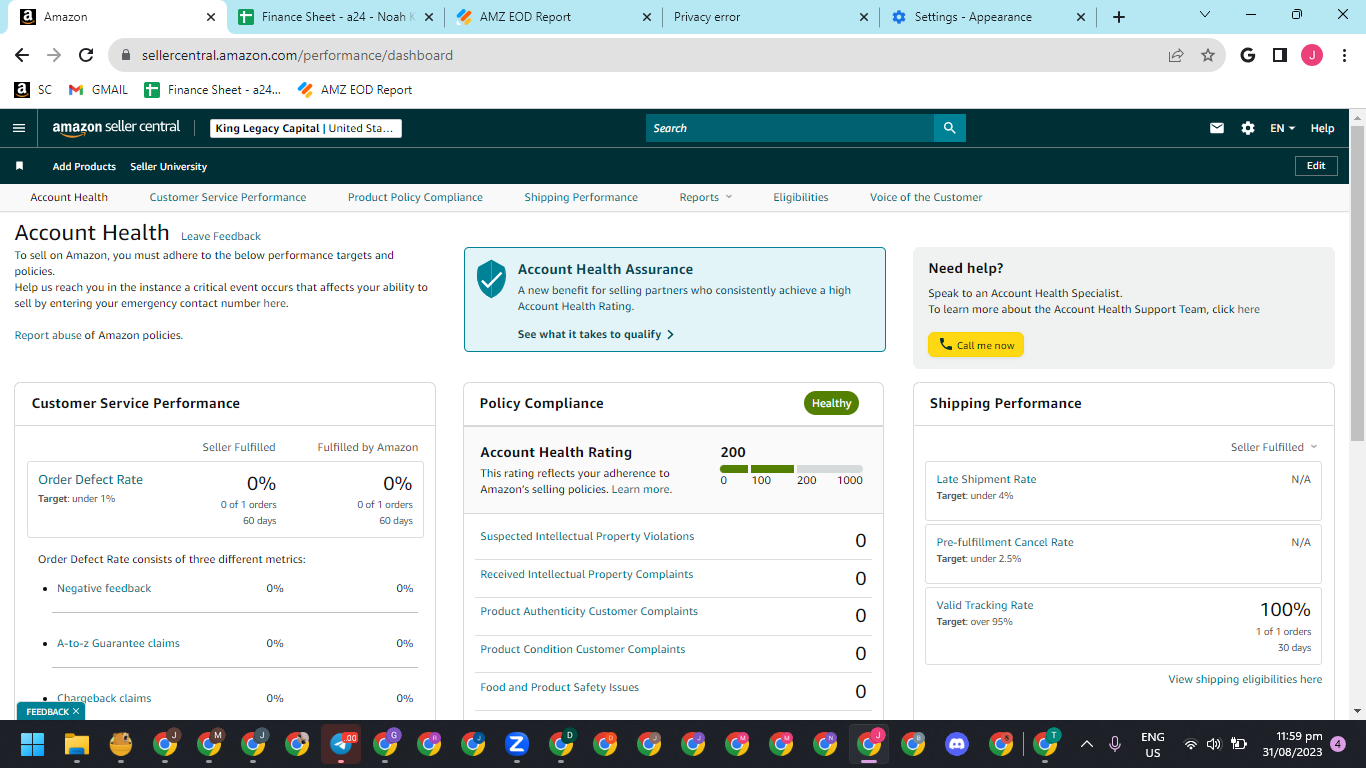
Task: Open the Eligibilities tab
Action: point(801,197)
